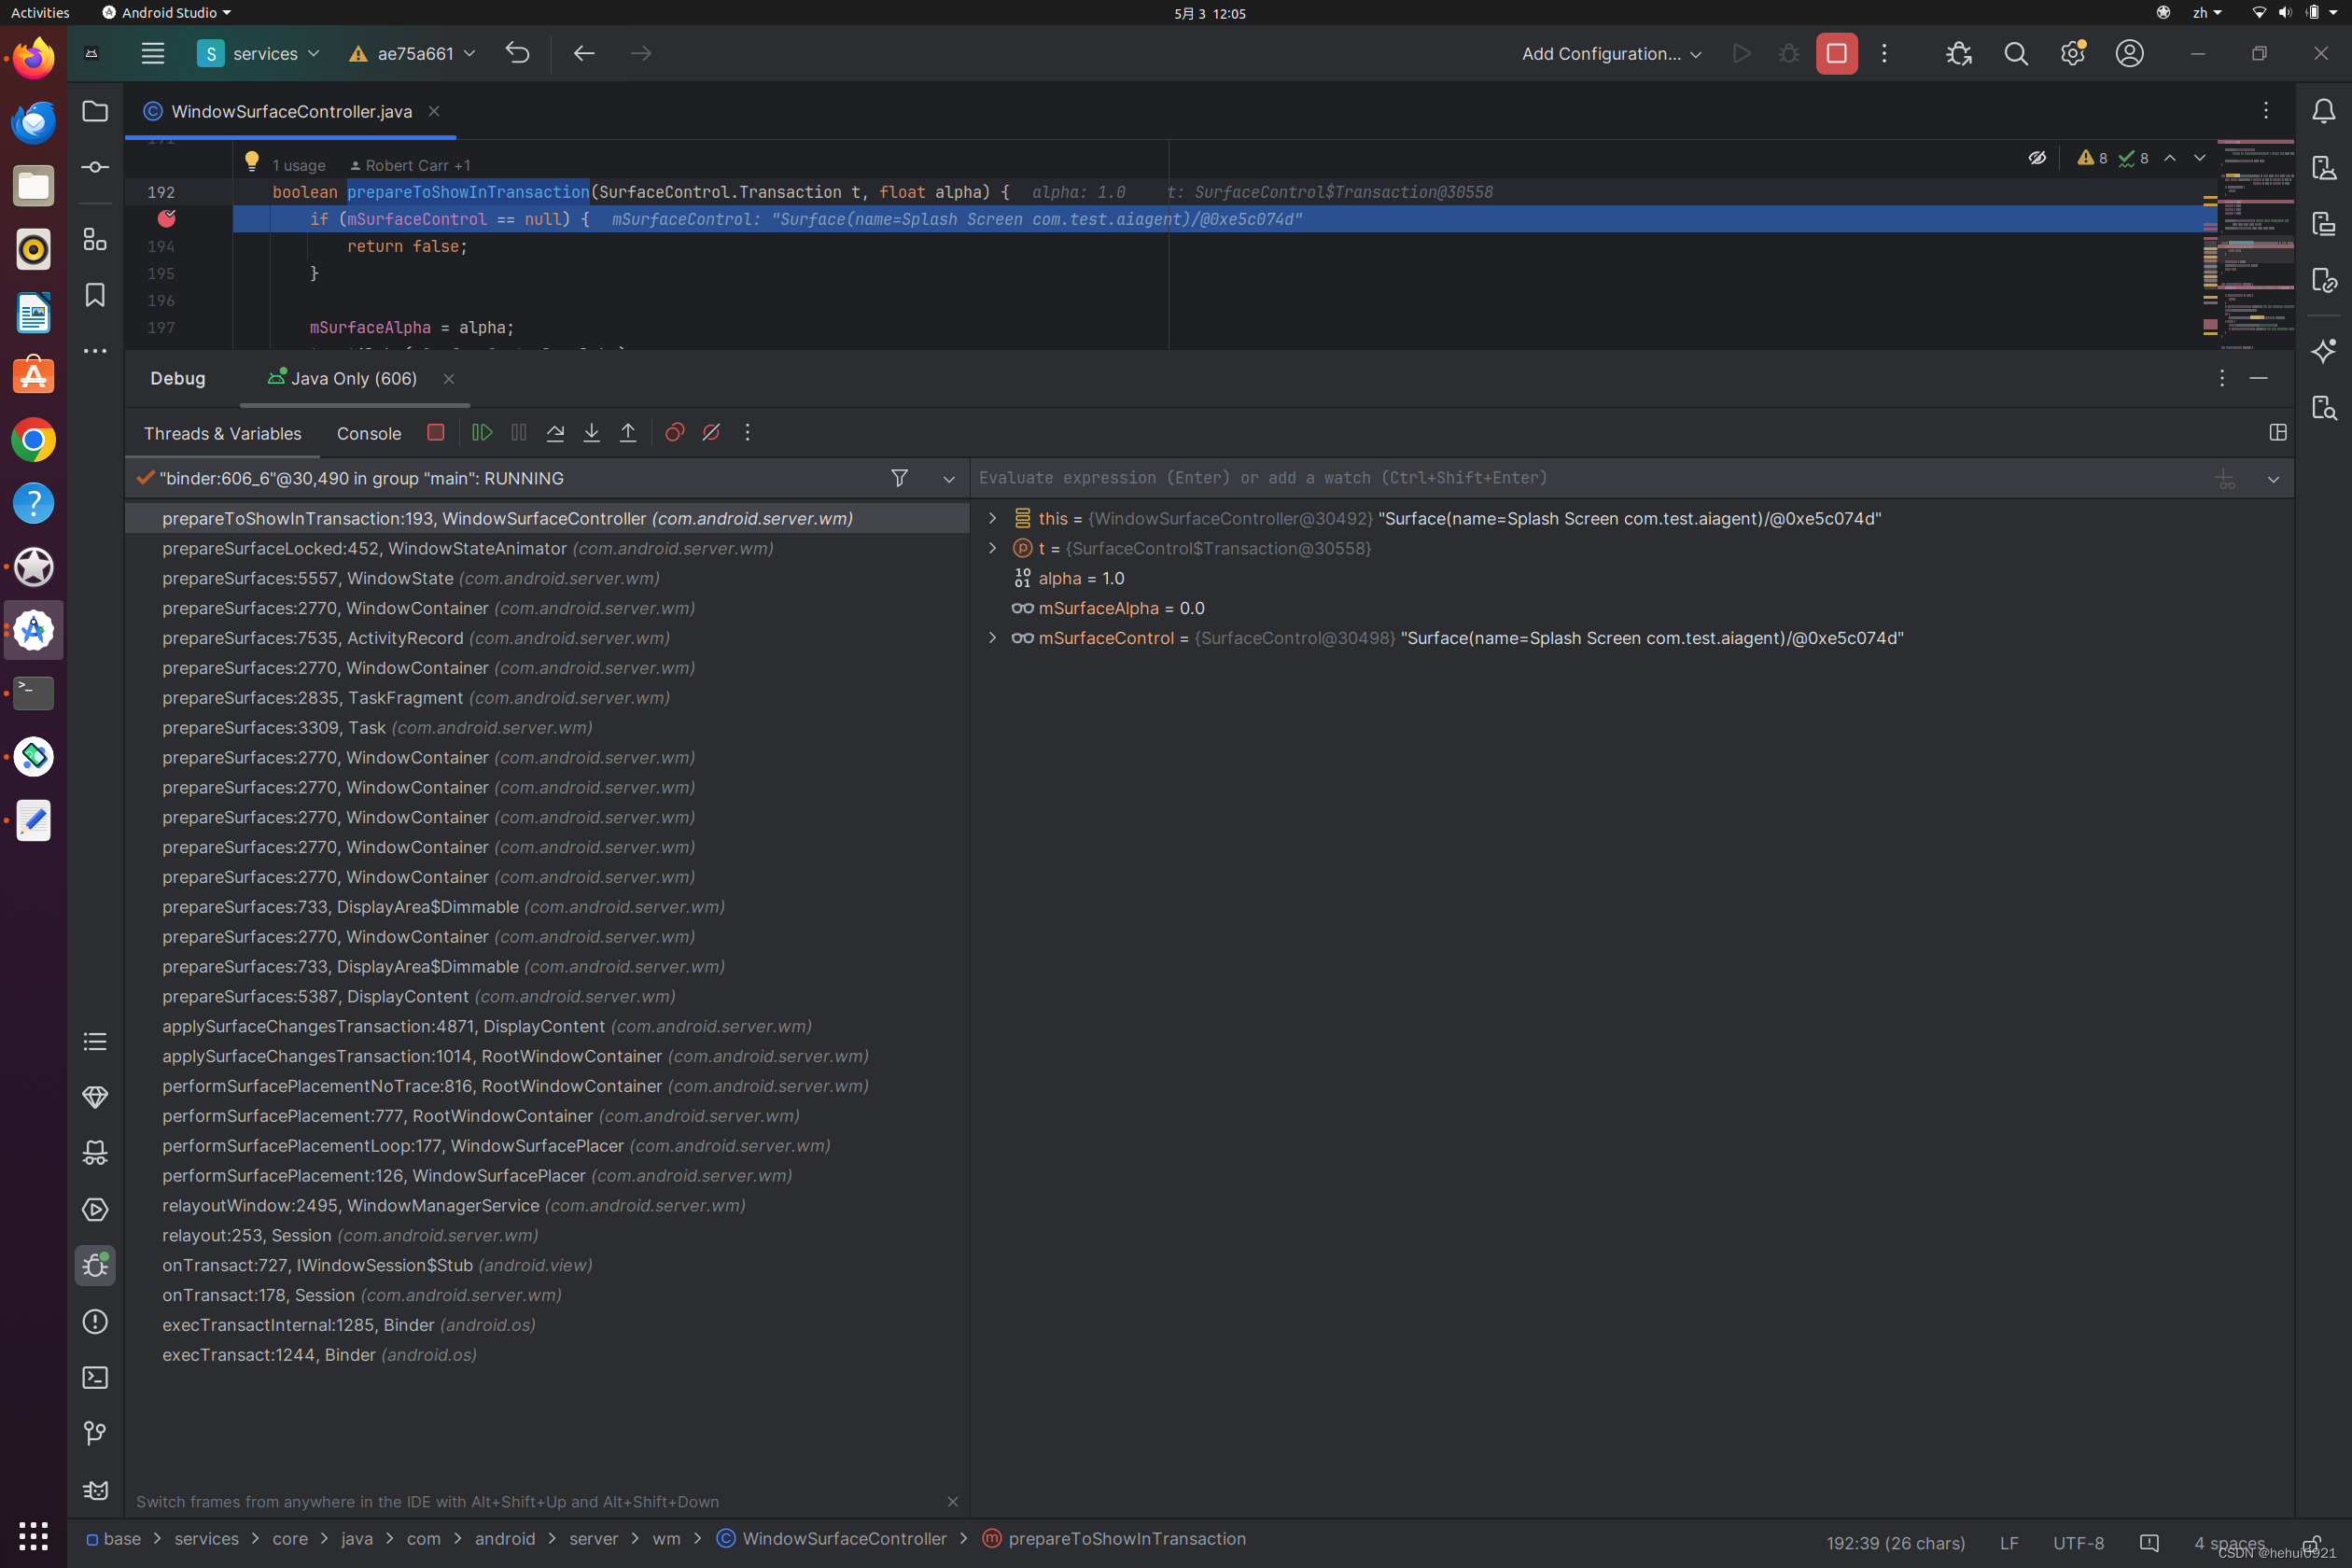Click Step Over in debug toolbar
The image size is (2352, 1568).
click(555, 432)
